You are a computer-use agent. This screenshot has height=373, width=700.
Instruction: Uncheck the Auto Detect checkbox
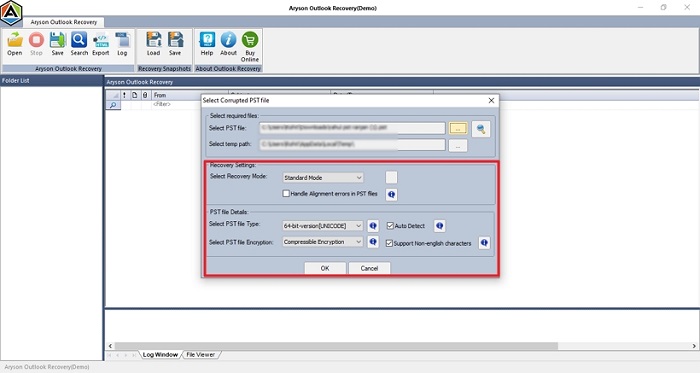390,226
